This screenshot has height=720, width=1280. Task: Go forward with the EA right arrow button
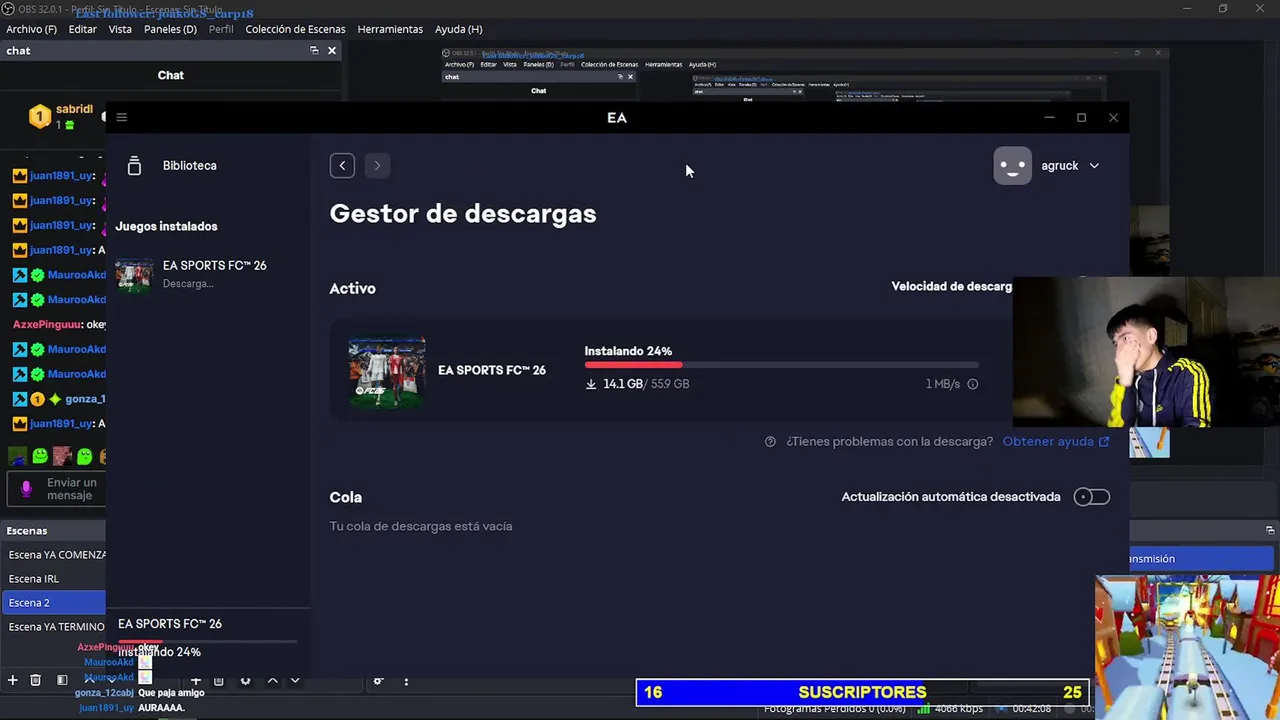pos(377,166)
